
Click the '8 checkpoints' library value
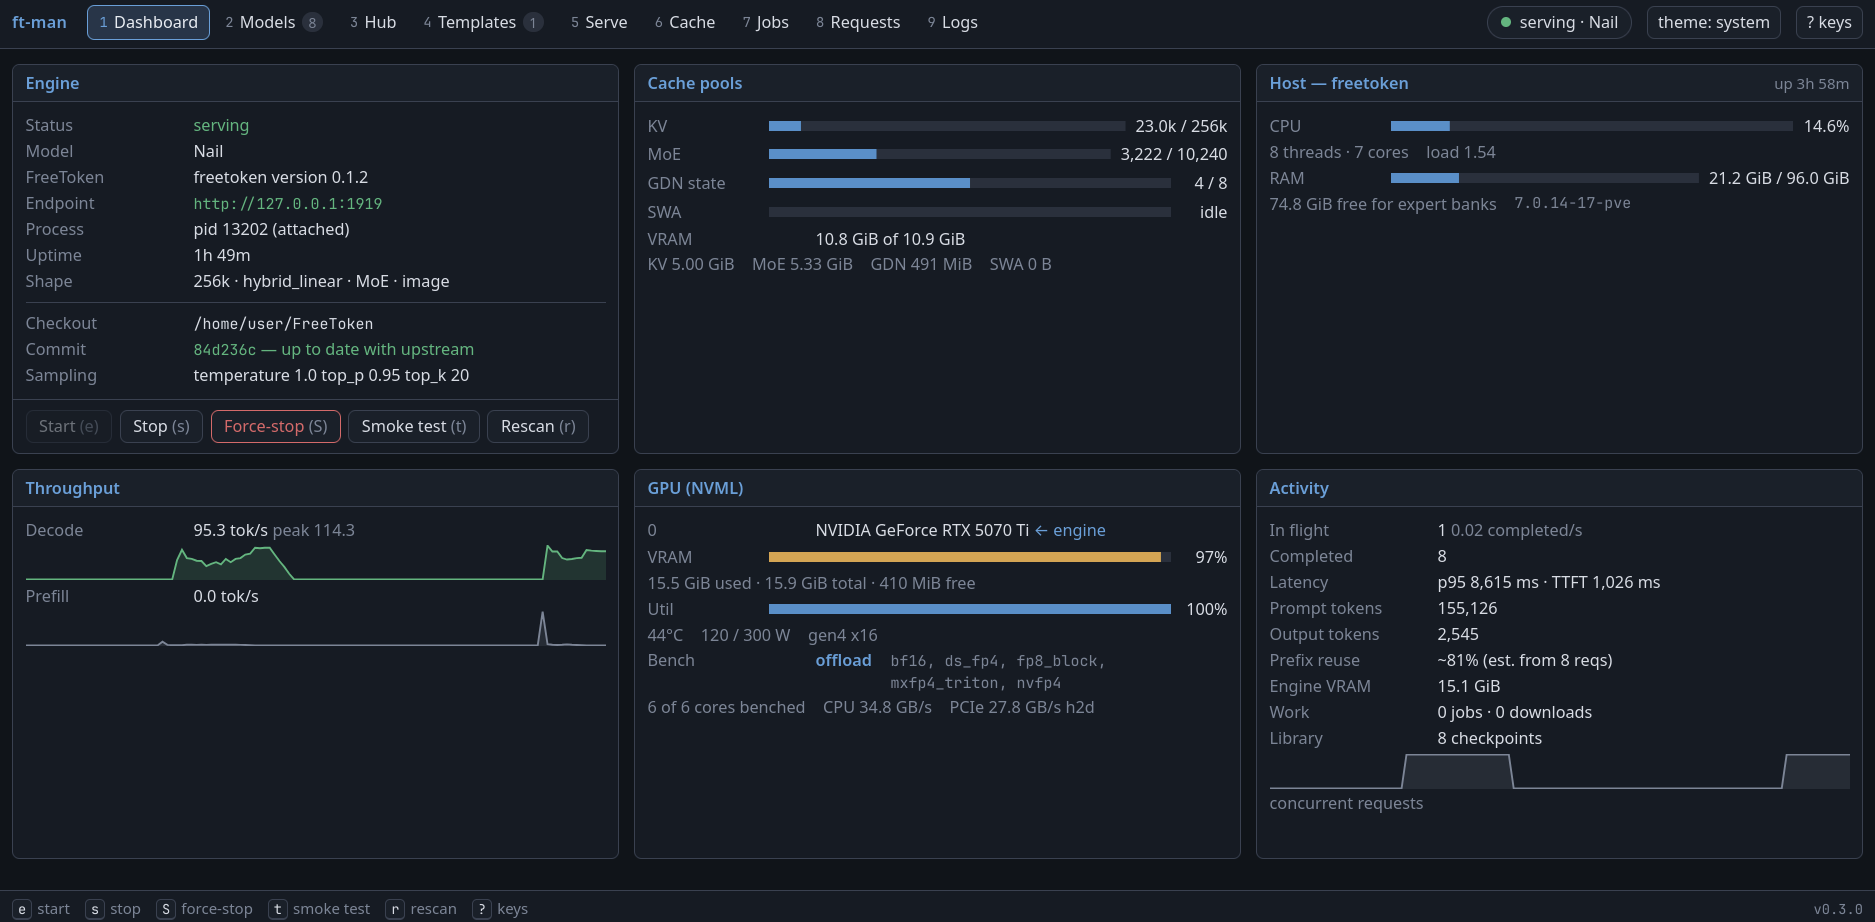(x=1489, y=738)
